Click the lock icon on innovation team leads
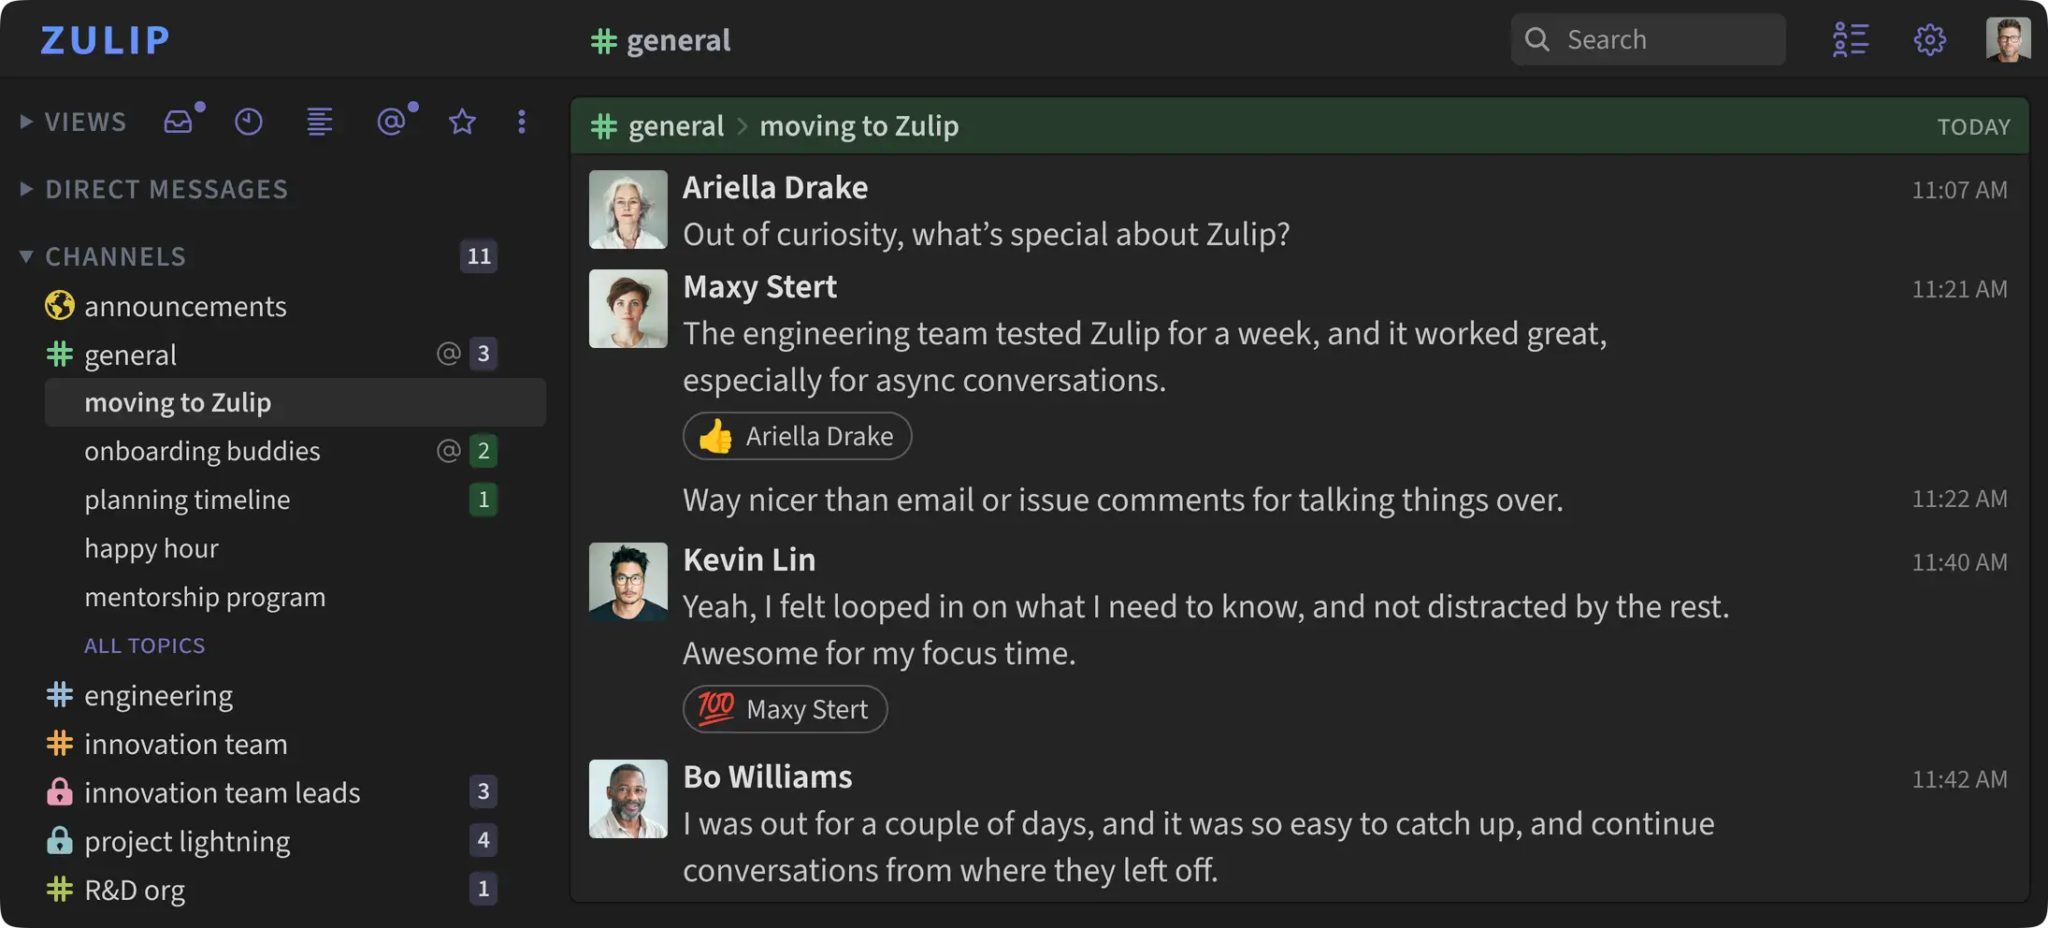Viewport: 2048px width, 928px height. click(59, 792)
